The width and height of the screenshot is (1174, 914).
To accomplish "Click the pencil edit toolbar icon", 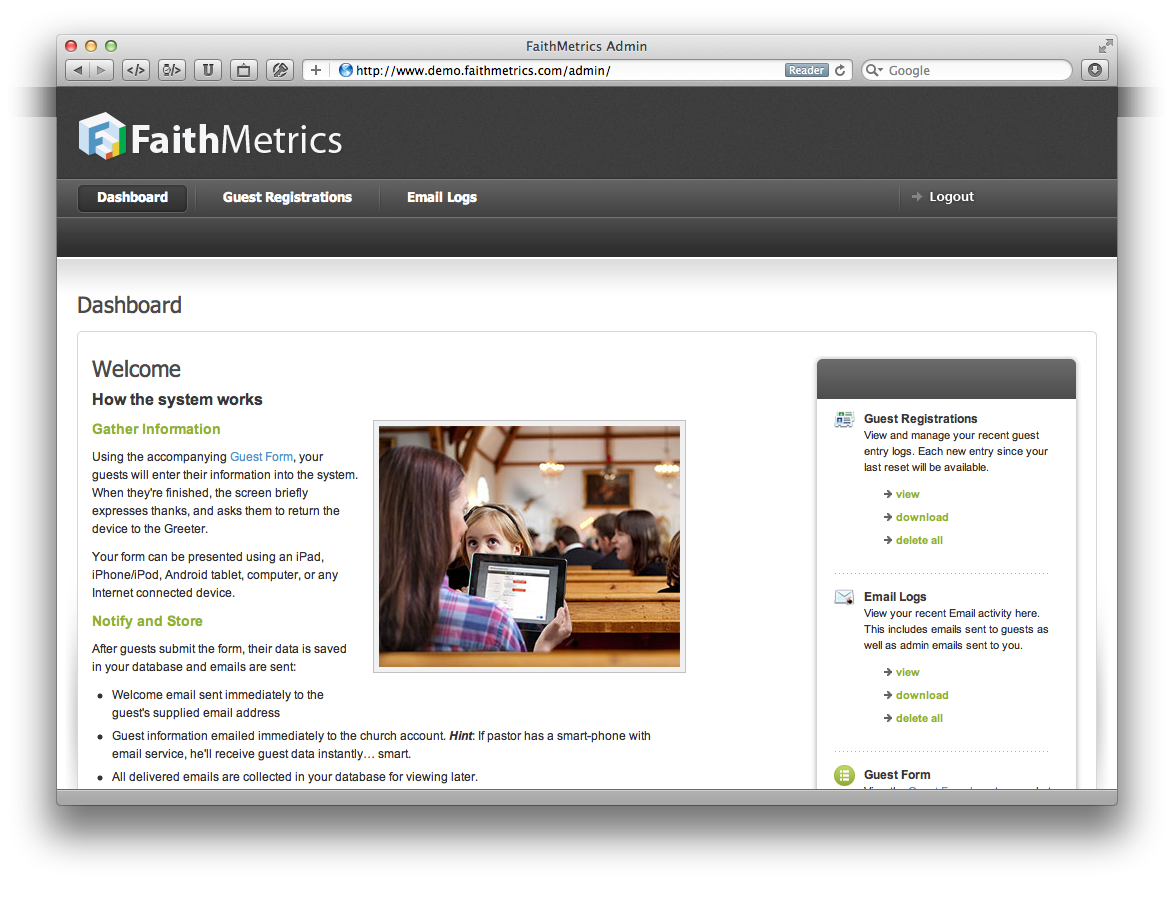I will click(x=279, y=70).
